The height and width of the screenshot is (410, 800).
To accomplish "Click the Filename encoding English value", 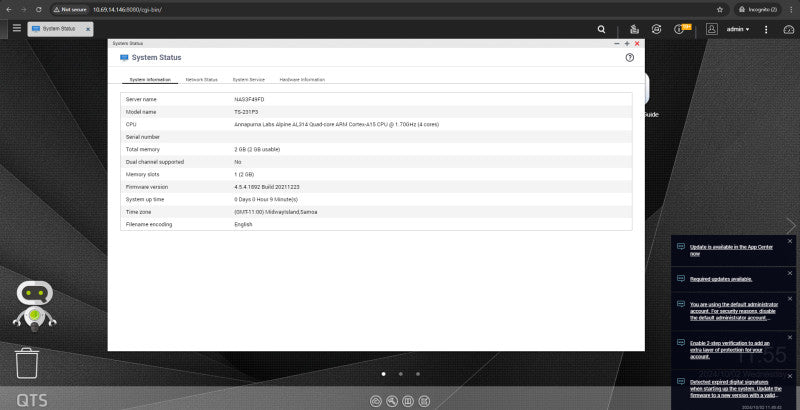I will tap(243, 224).
